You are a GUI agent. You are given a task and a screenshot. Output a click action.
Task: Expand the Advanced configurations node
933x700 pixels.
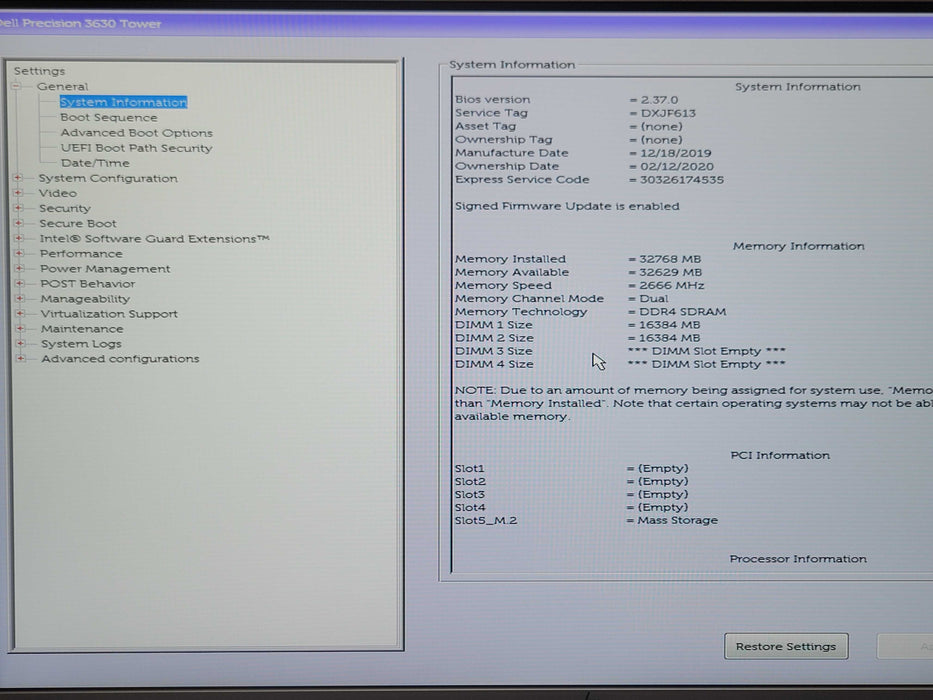(x=21, y=358)
